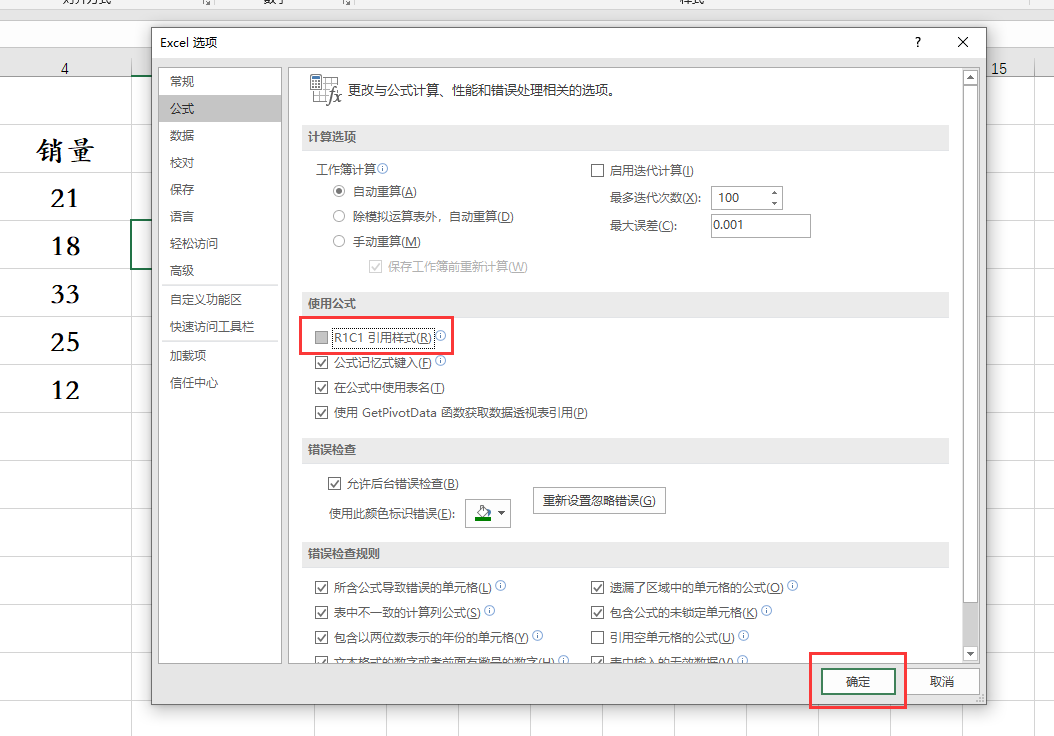Open the 高级 options category
The height and width of the screenshot is (736, 1054).
220,270
